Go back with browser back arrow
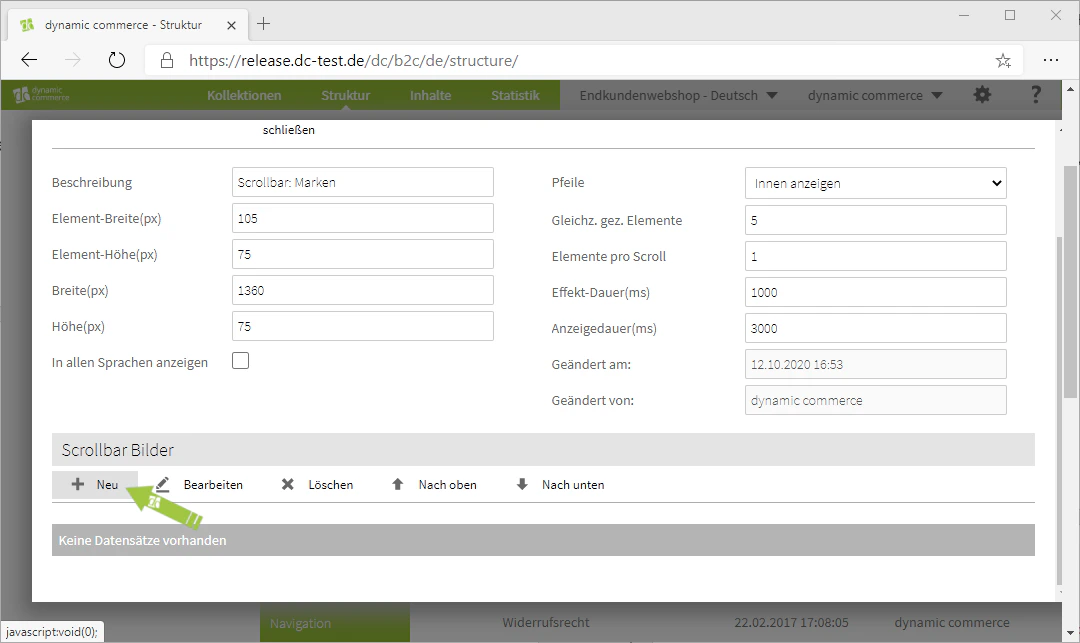The image size is (1080, 643). point(29,61)
